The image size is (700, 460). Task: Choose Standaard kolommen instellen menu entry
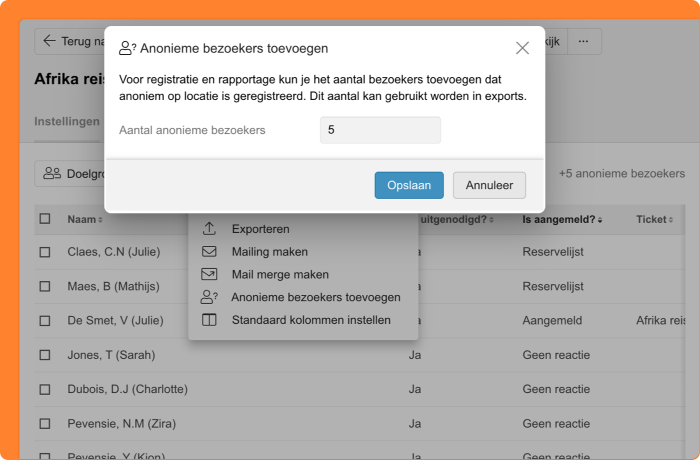coord(311,320)
